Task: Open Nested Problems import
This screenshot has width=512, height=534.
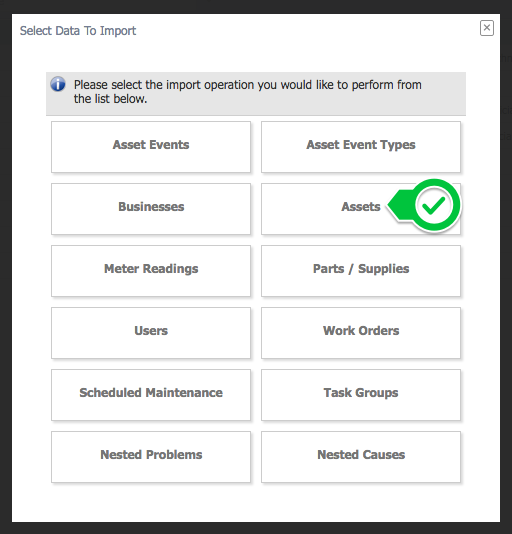Action: coord(151,457)
